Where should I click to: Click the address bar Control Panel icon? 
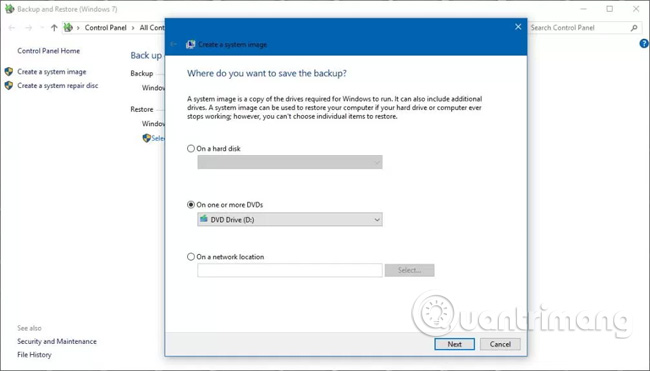point(68,28)
